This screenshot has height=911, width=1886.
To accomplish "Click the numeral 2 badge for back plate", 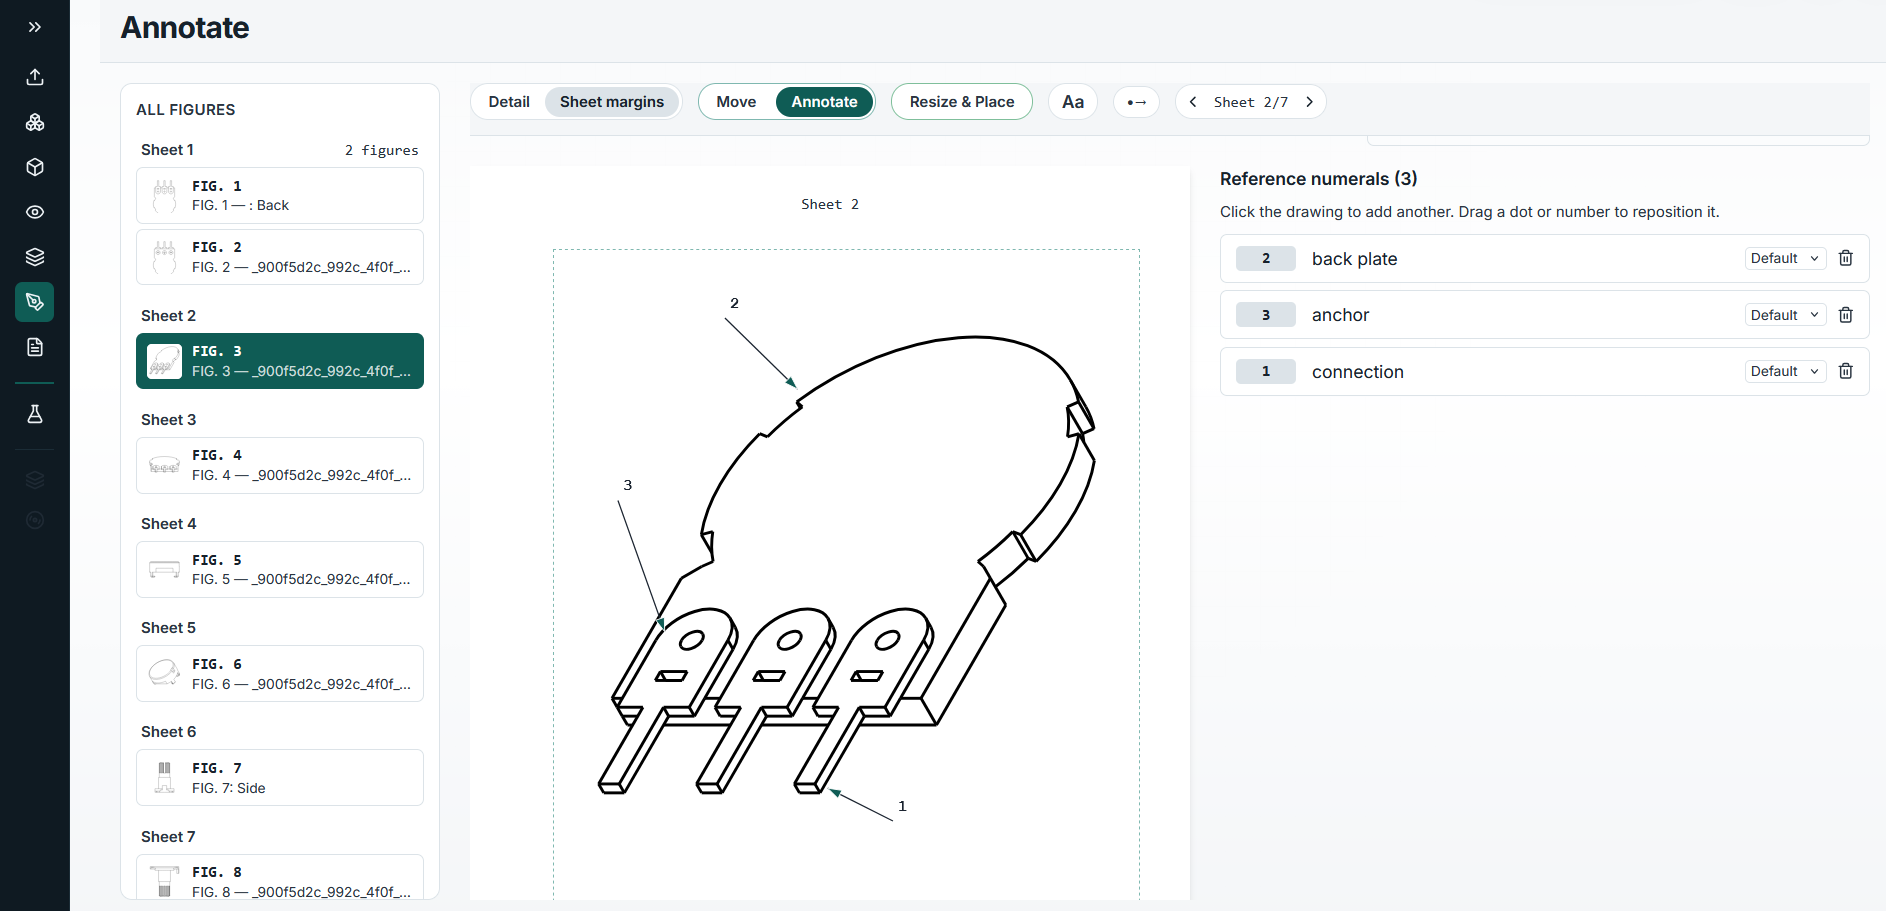I will pyautogui.click(x=1266, y=258).
